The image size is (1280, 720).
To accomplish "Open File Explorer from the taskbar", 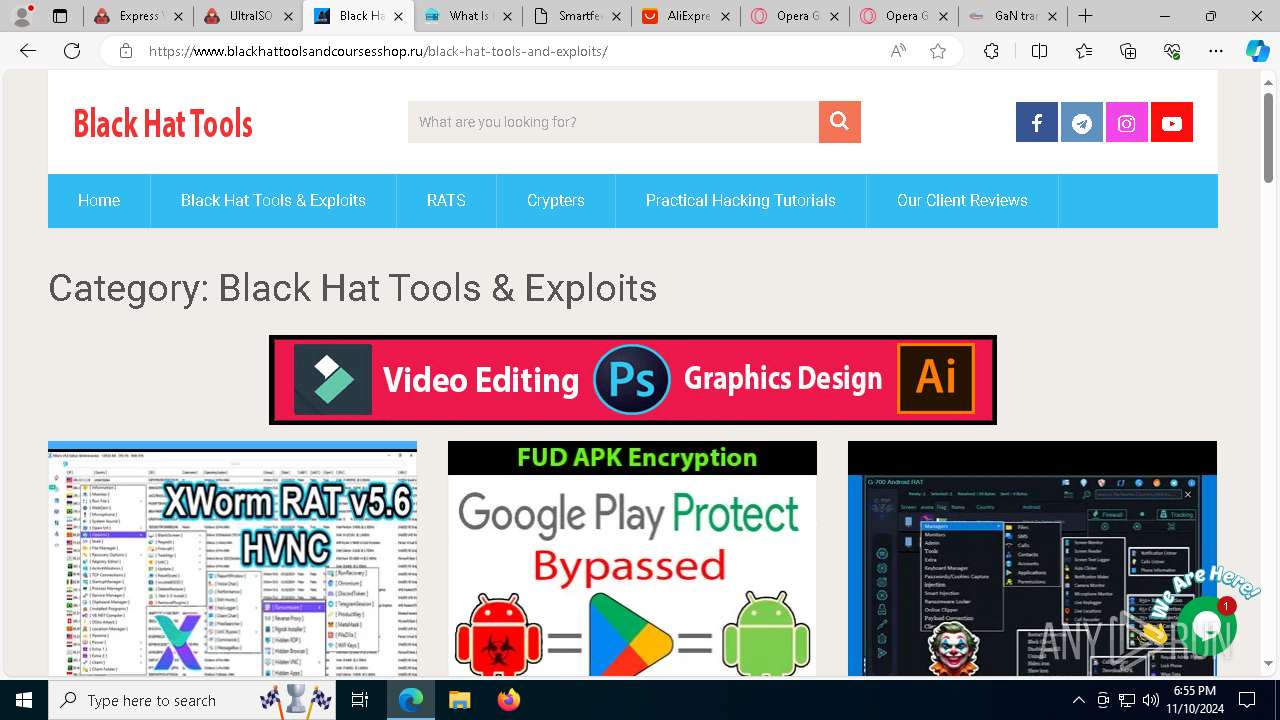I will tap(459, 700).
